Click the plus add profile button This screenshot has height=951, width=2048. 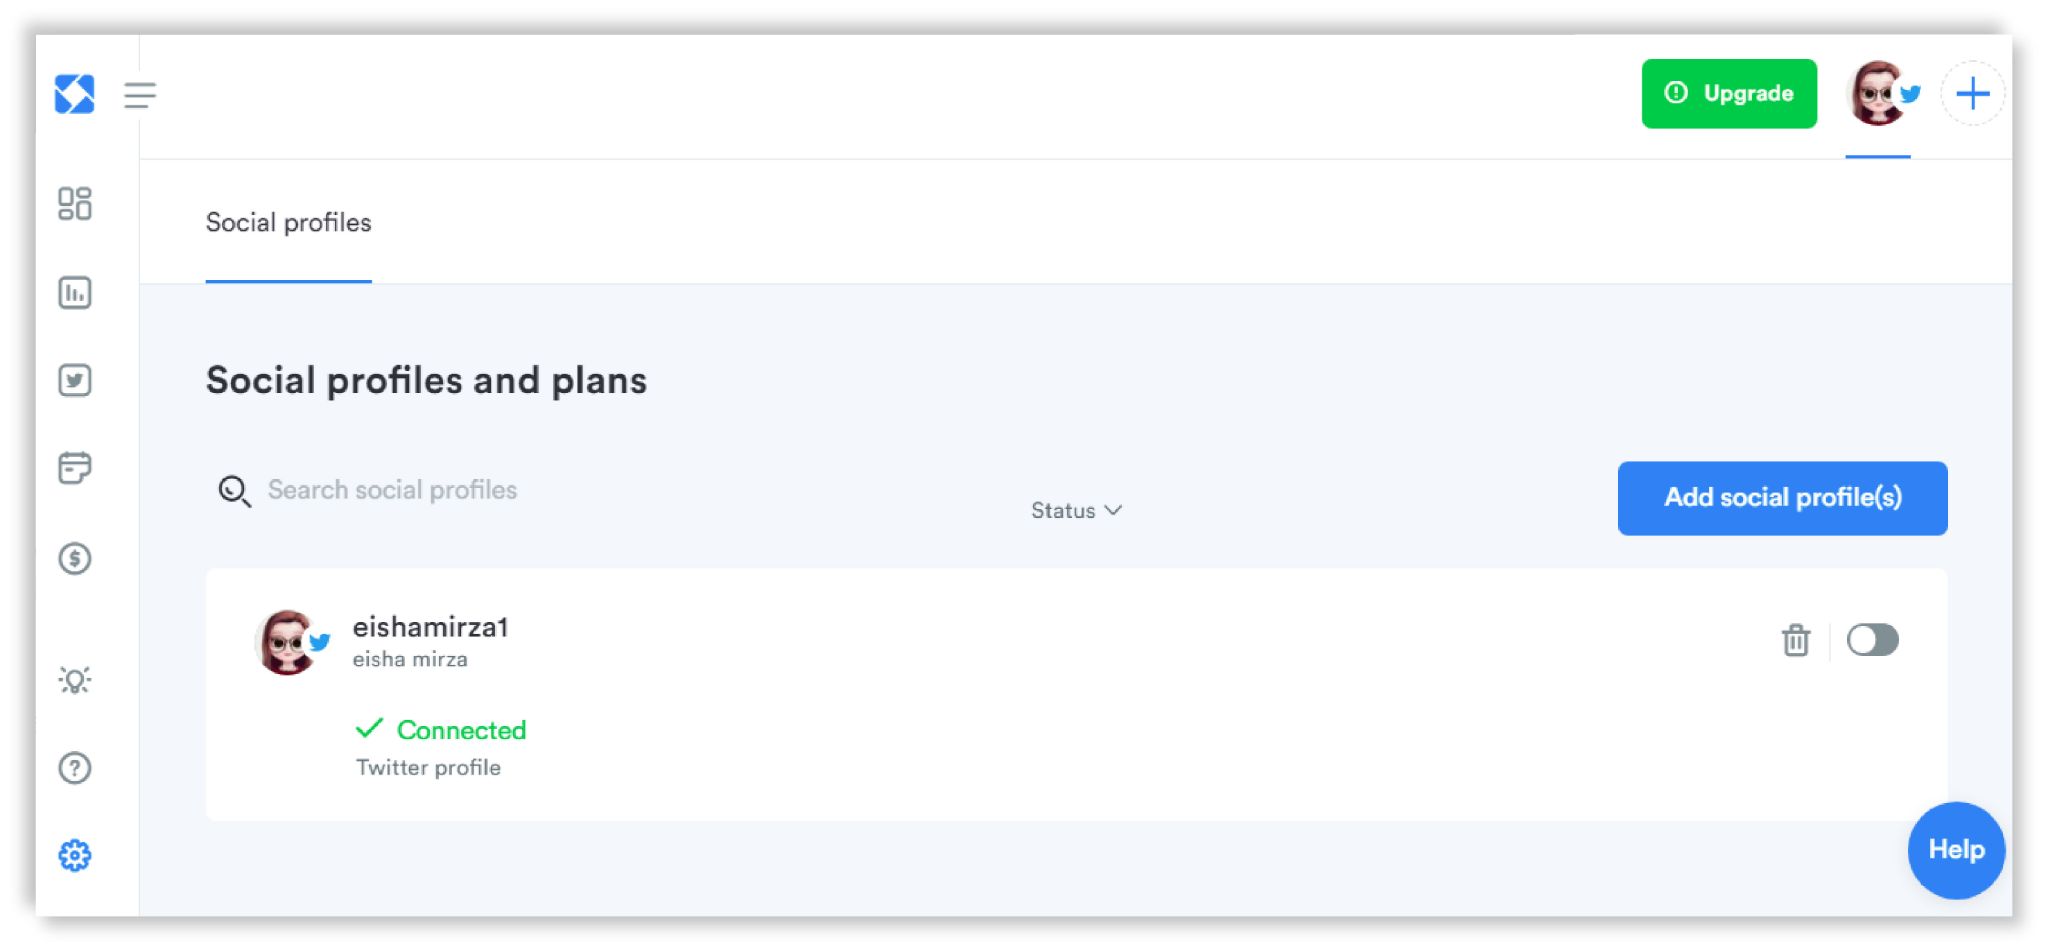coord(1972,94)
